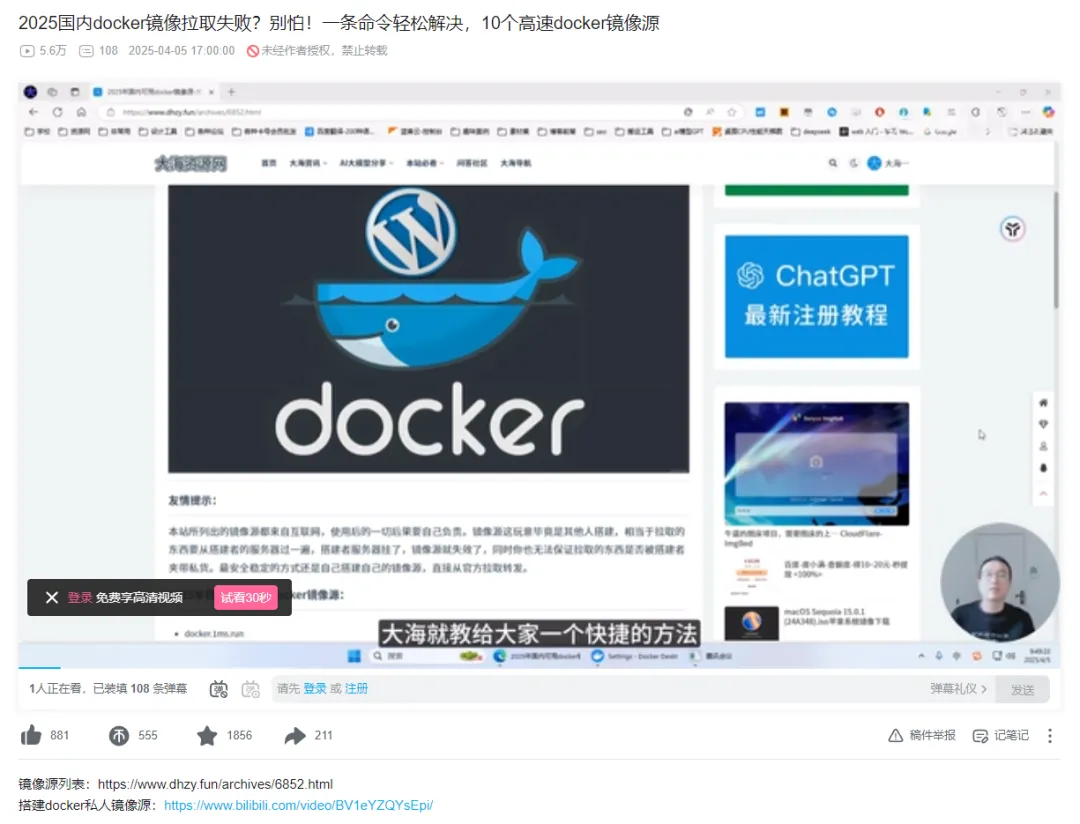Open 弹幕礼仪 etiquette expander
The height and width of the screenshot is (824, 1080).
tap(958, 688)
